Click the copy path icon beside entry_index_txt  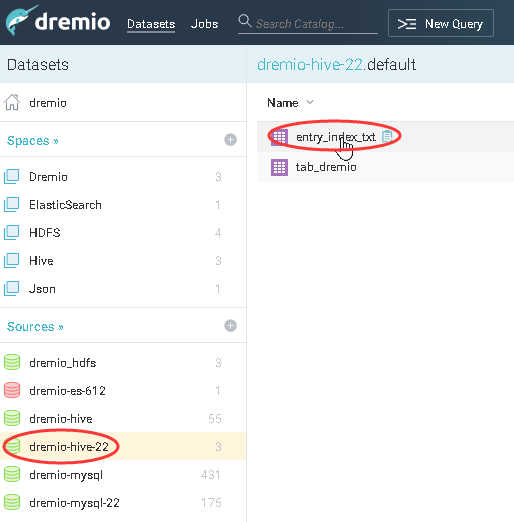point(387,136)
